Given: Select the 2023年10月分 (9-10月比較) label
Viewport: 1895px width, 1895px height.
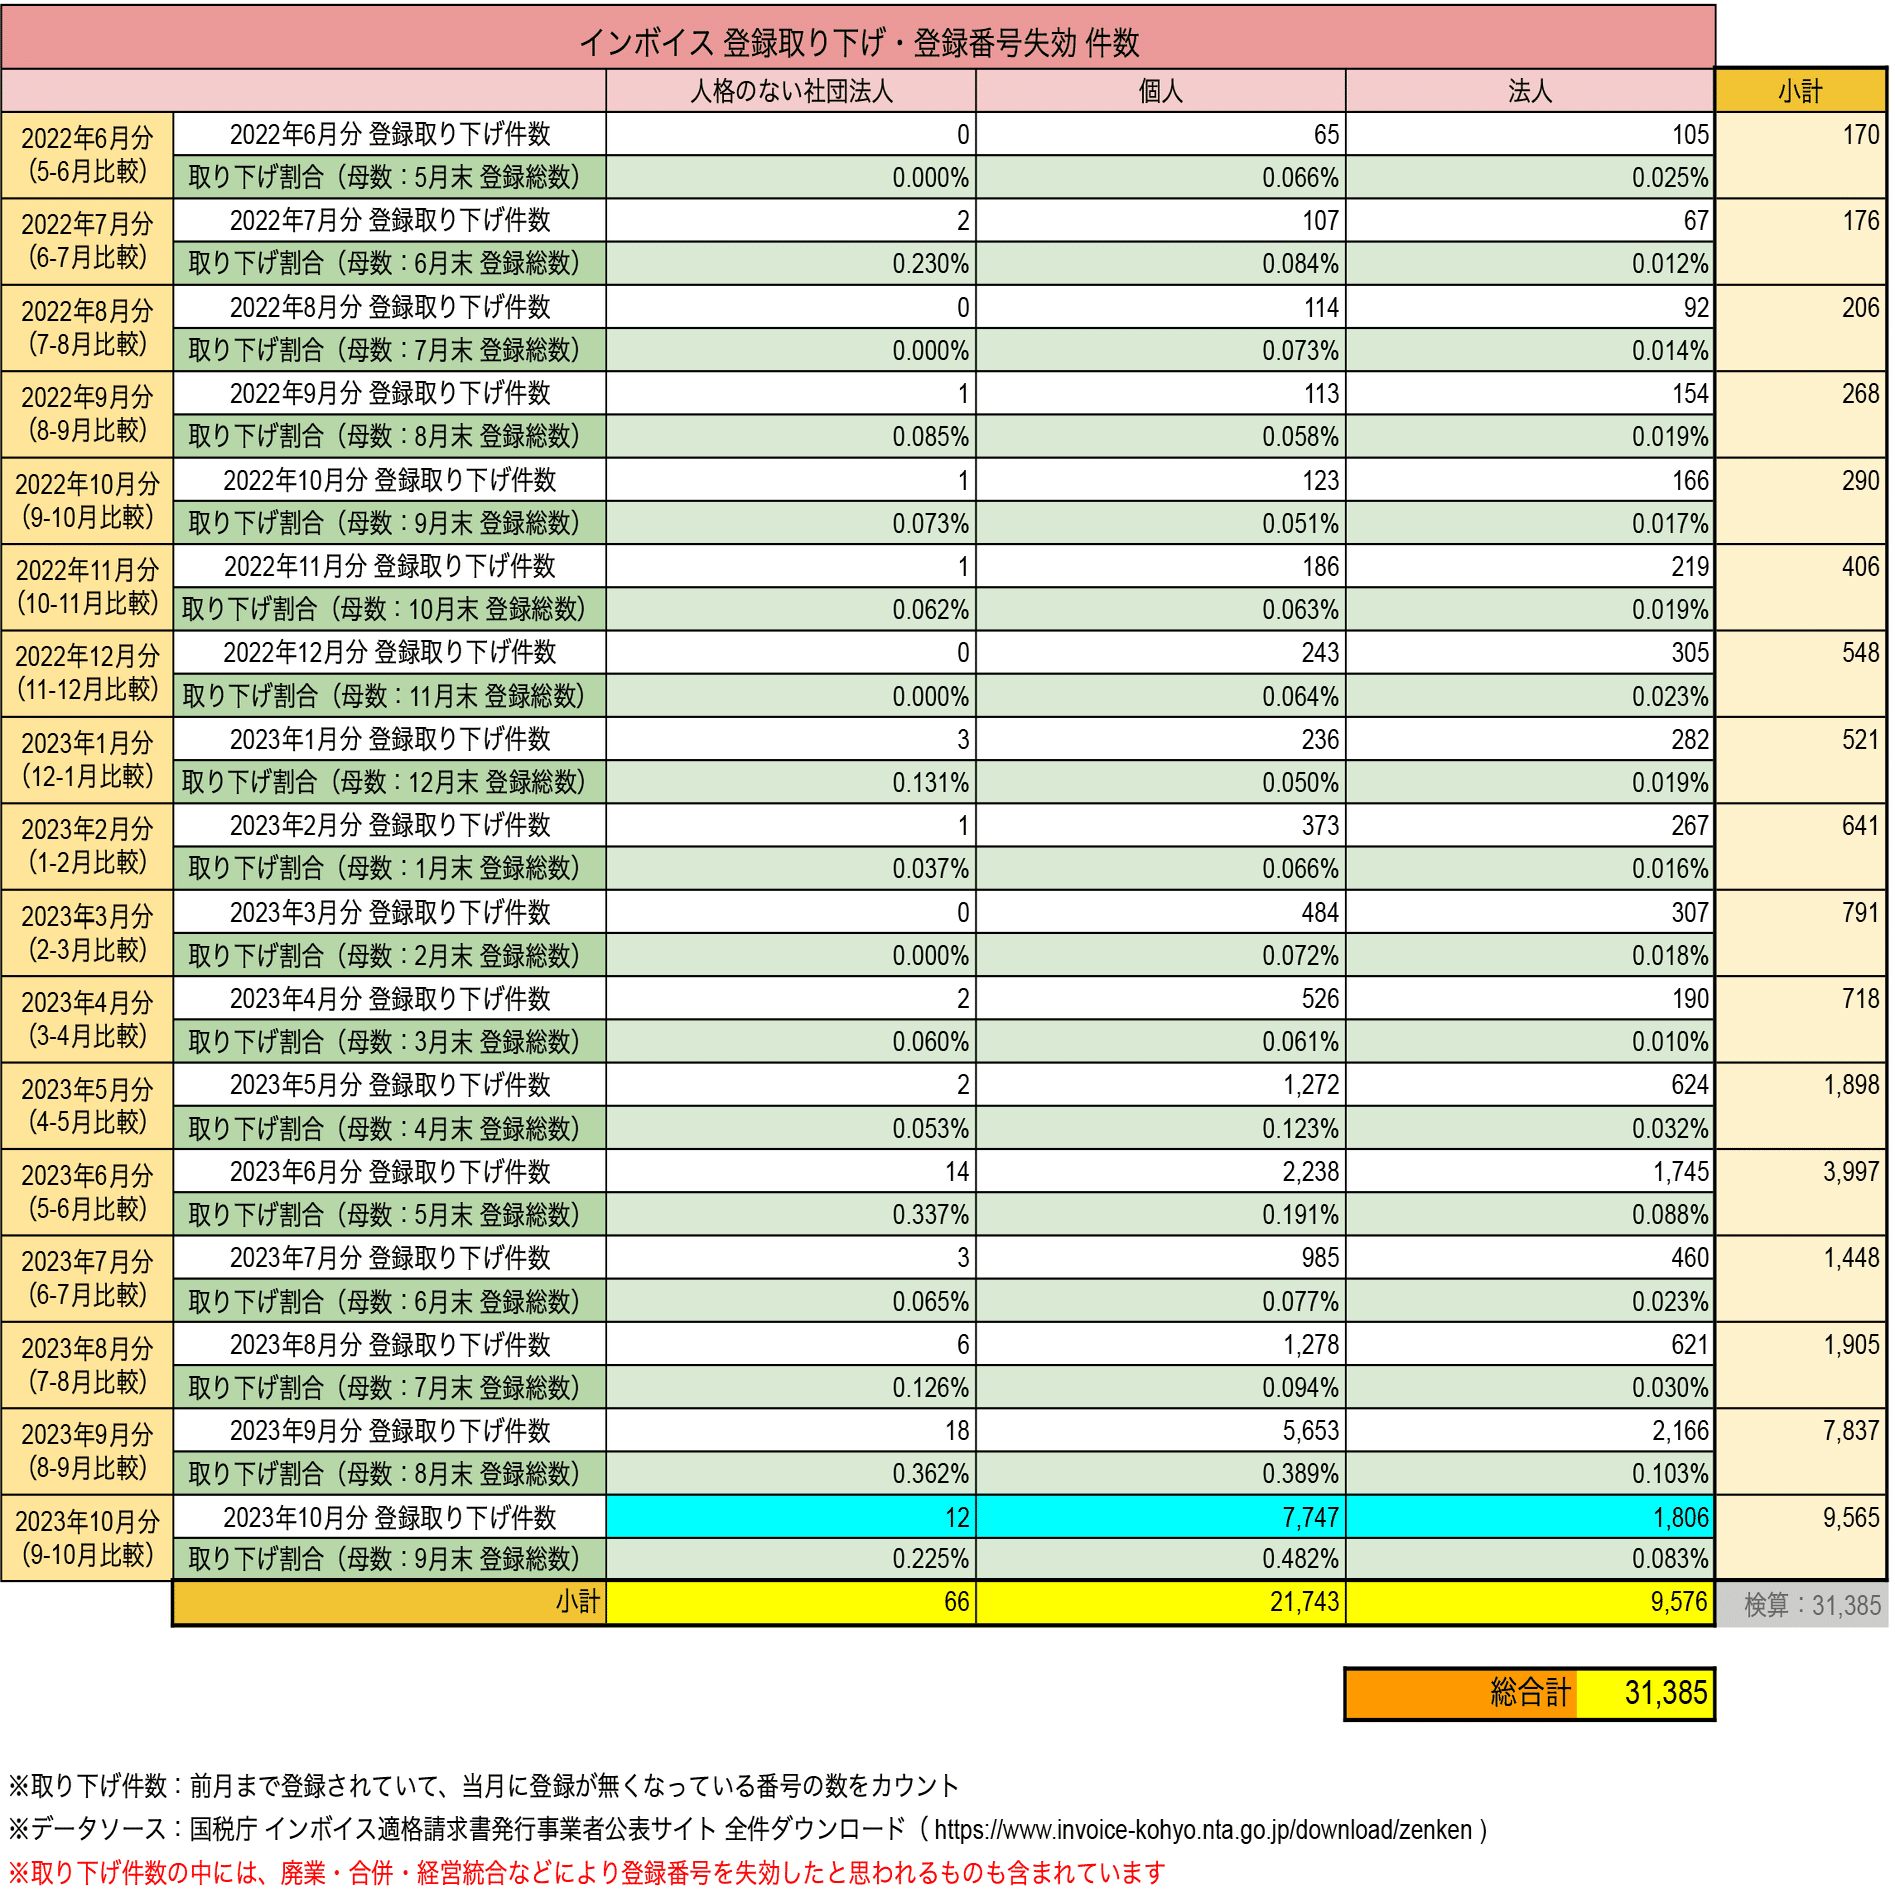Looking at the screenshot, I should [88, 1538].
